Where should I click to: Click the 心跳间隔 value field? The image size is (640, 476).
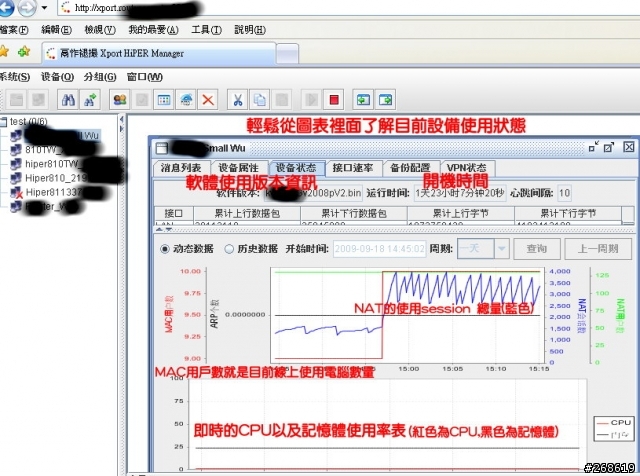point(564,193)
